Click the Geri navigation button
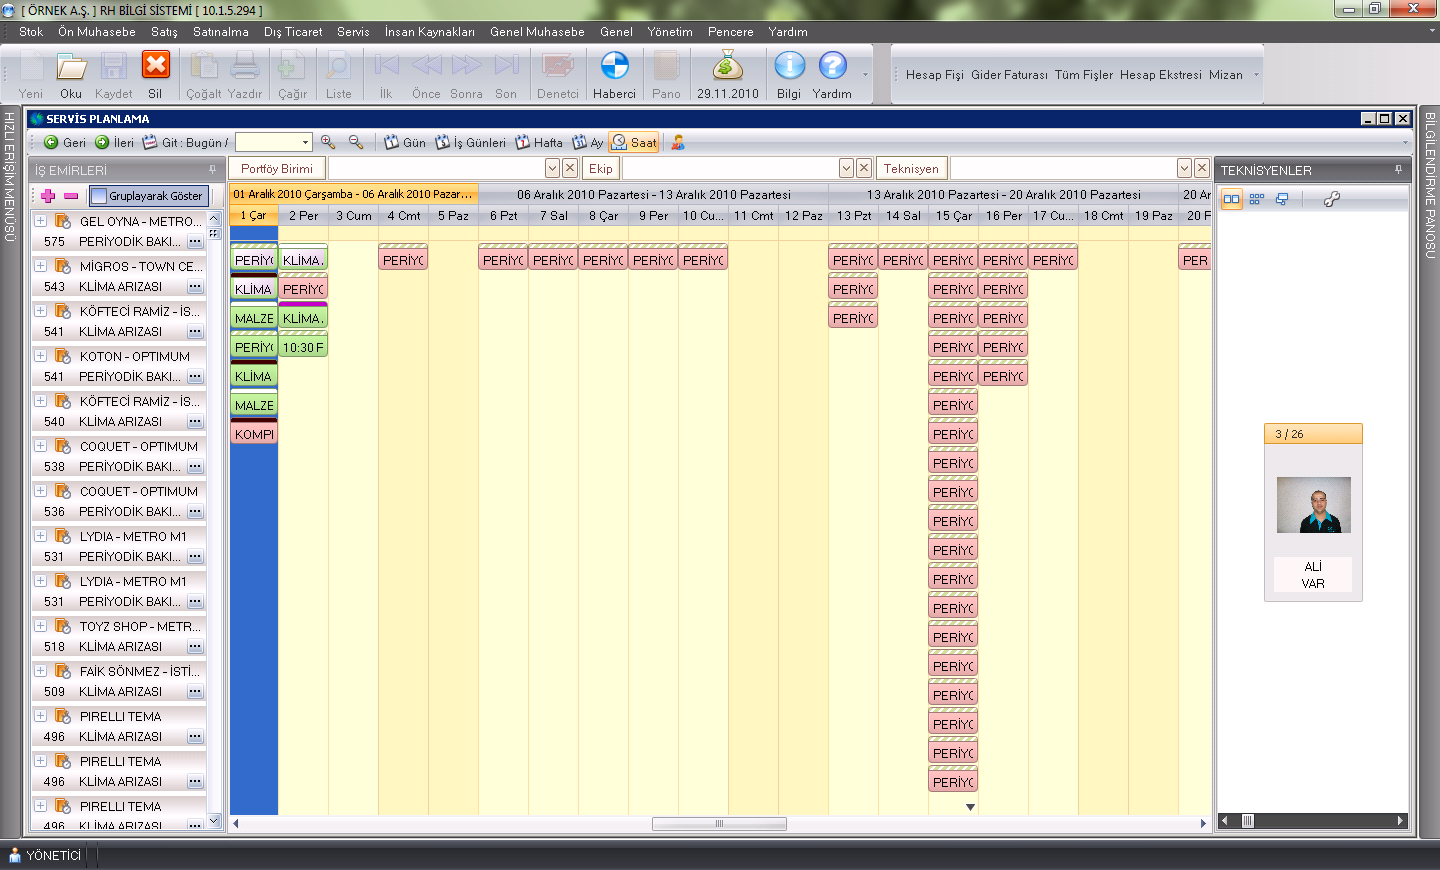This screenshot has height=870, width=1440. (x=65, y=143)
